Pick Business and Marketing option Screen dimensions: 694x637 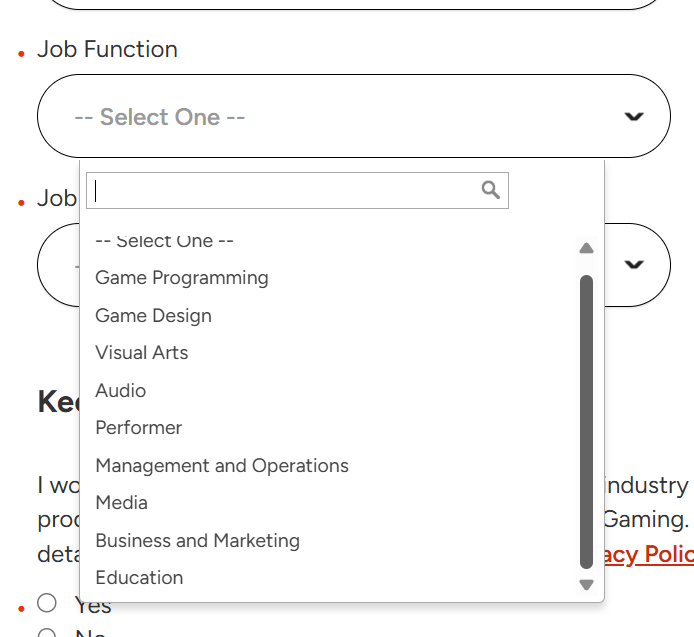pyautogui.click(x=197, y=541)
